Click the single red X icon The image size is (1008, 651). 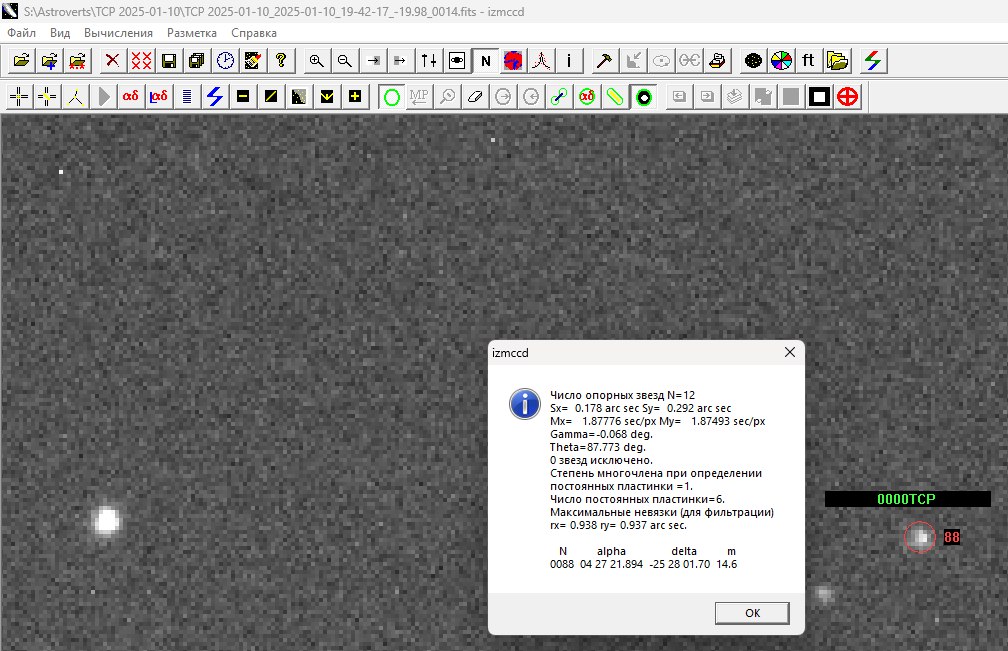tap(112, 61)
